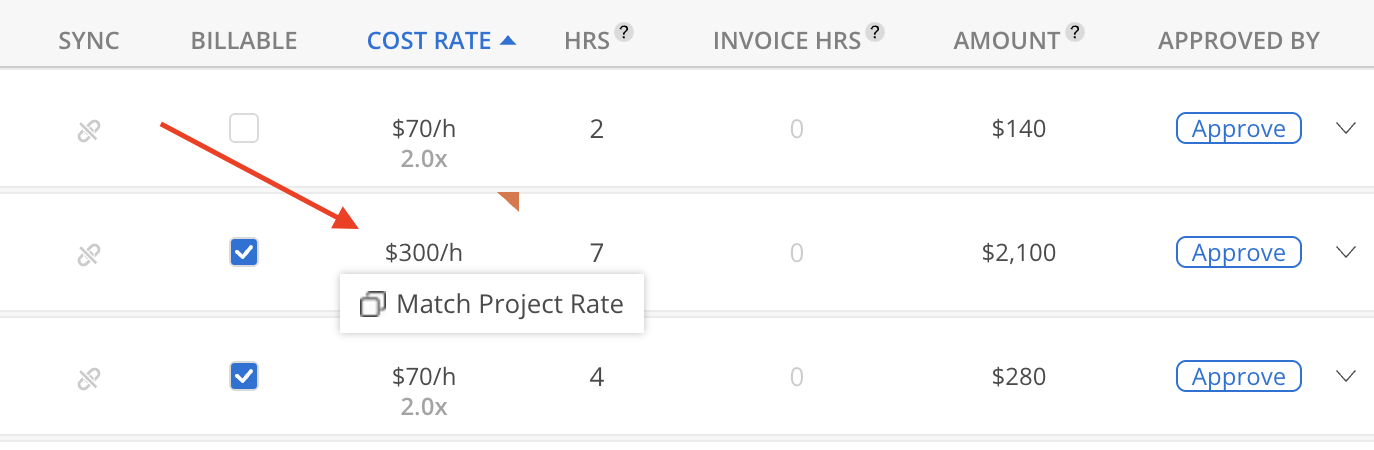Approve the $140 time entry
This screenshot has height=450, width=1374.
pyautogui.click(x=1238, y=128)
